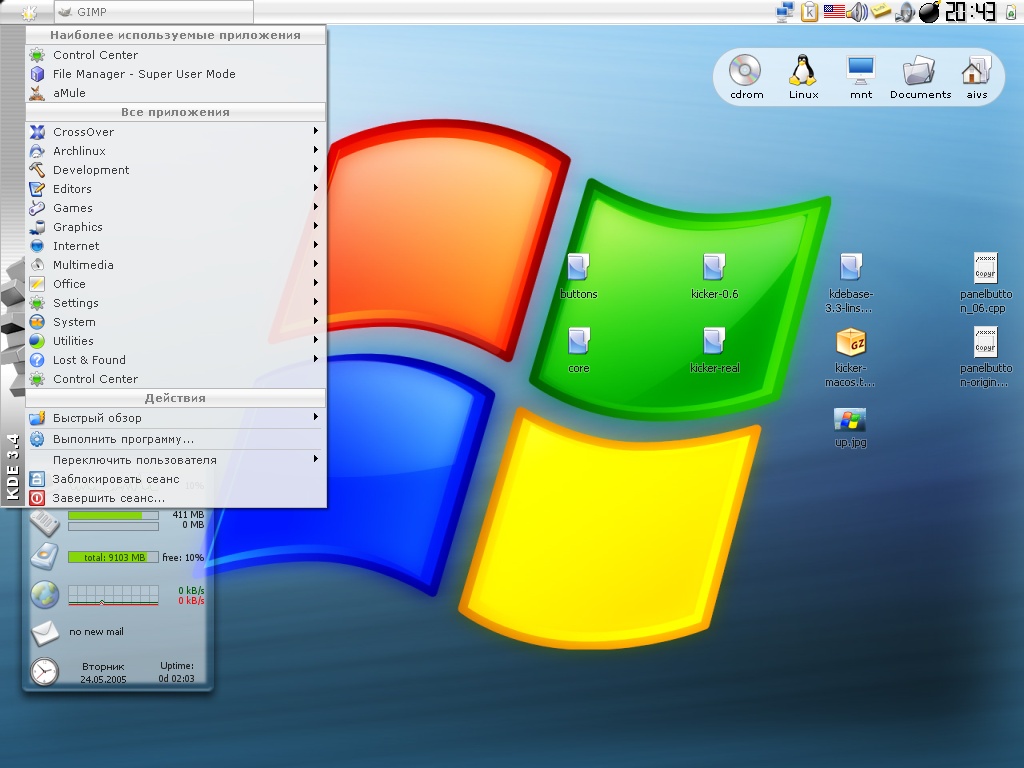Start aMule from the K menu
This screenshot has width=1024, height=768.
point(176,93)
